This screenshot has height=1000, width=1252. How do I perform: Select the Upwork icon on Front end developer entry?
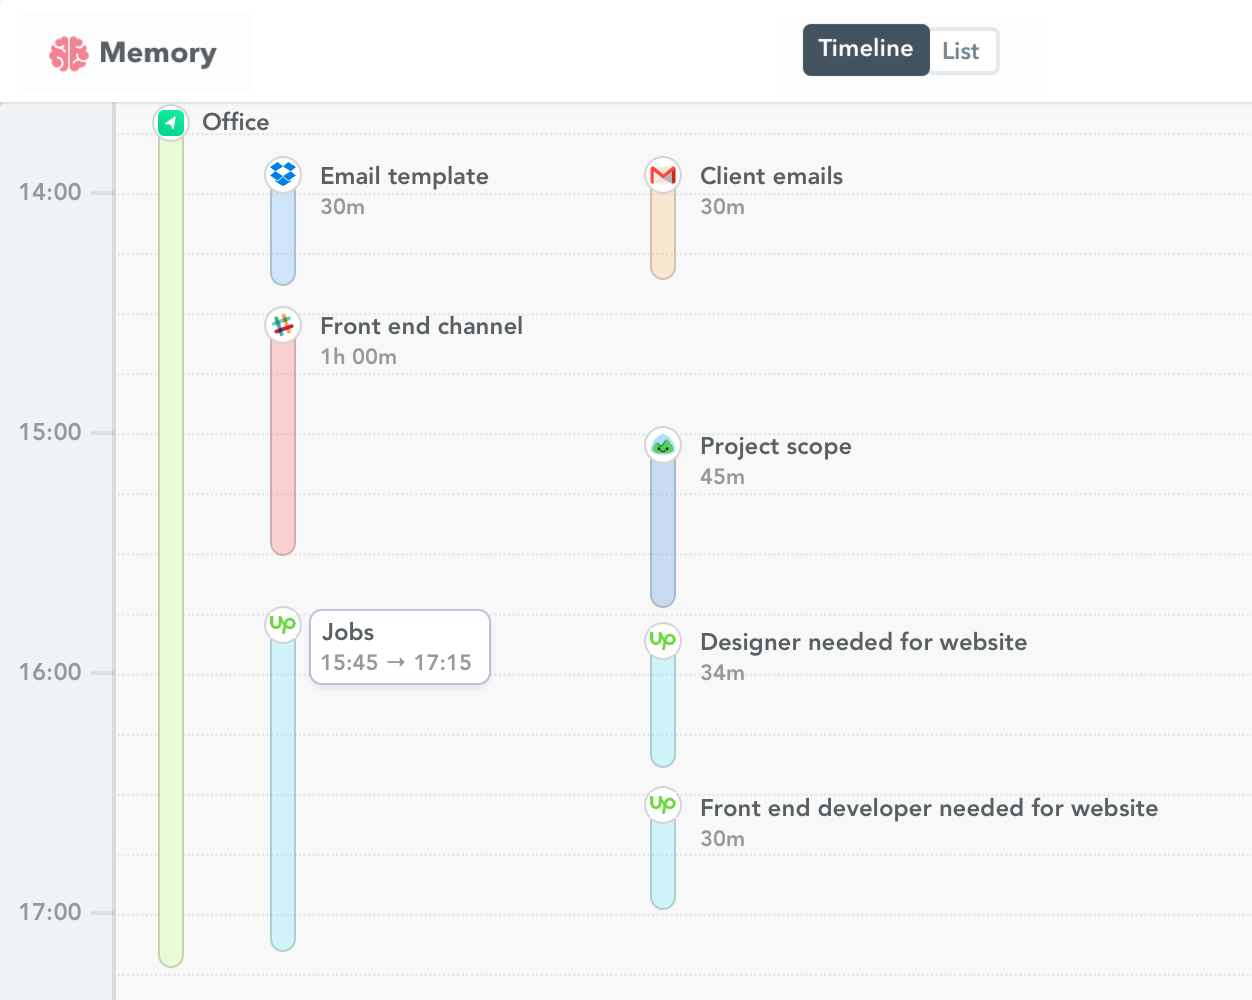click(x=662, y=804)
